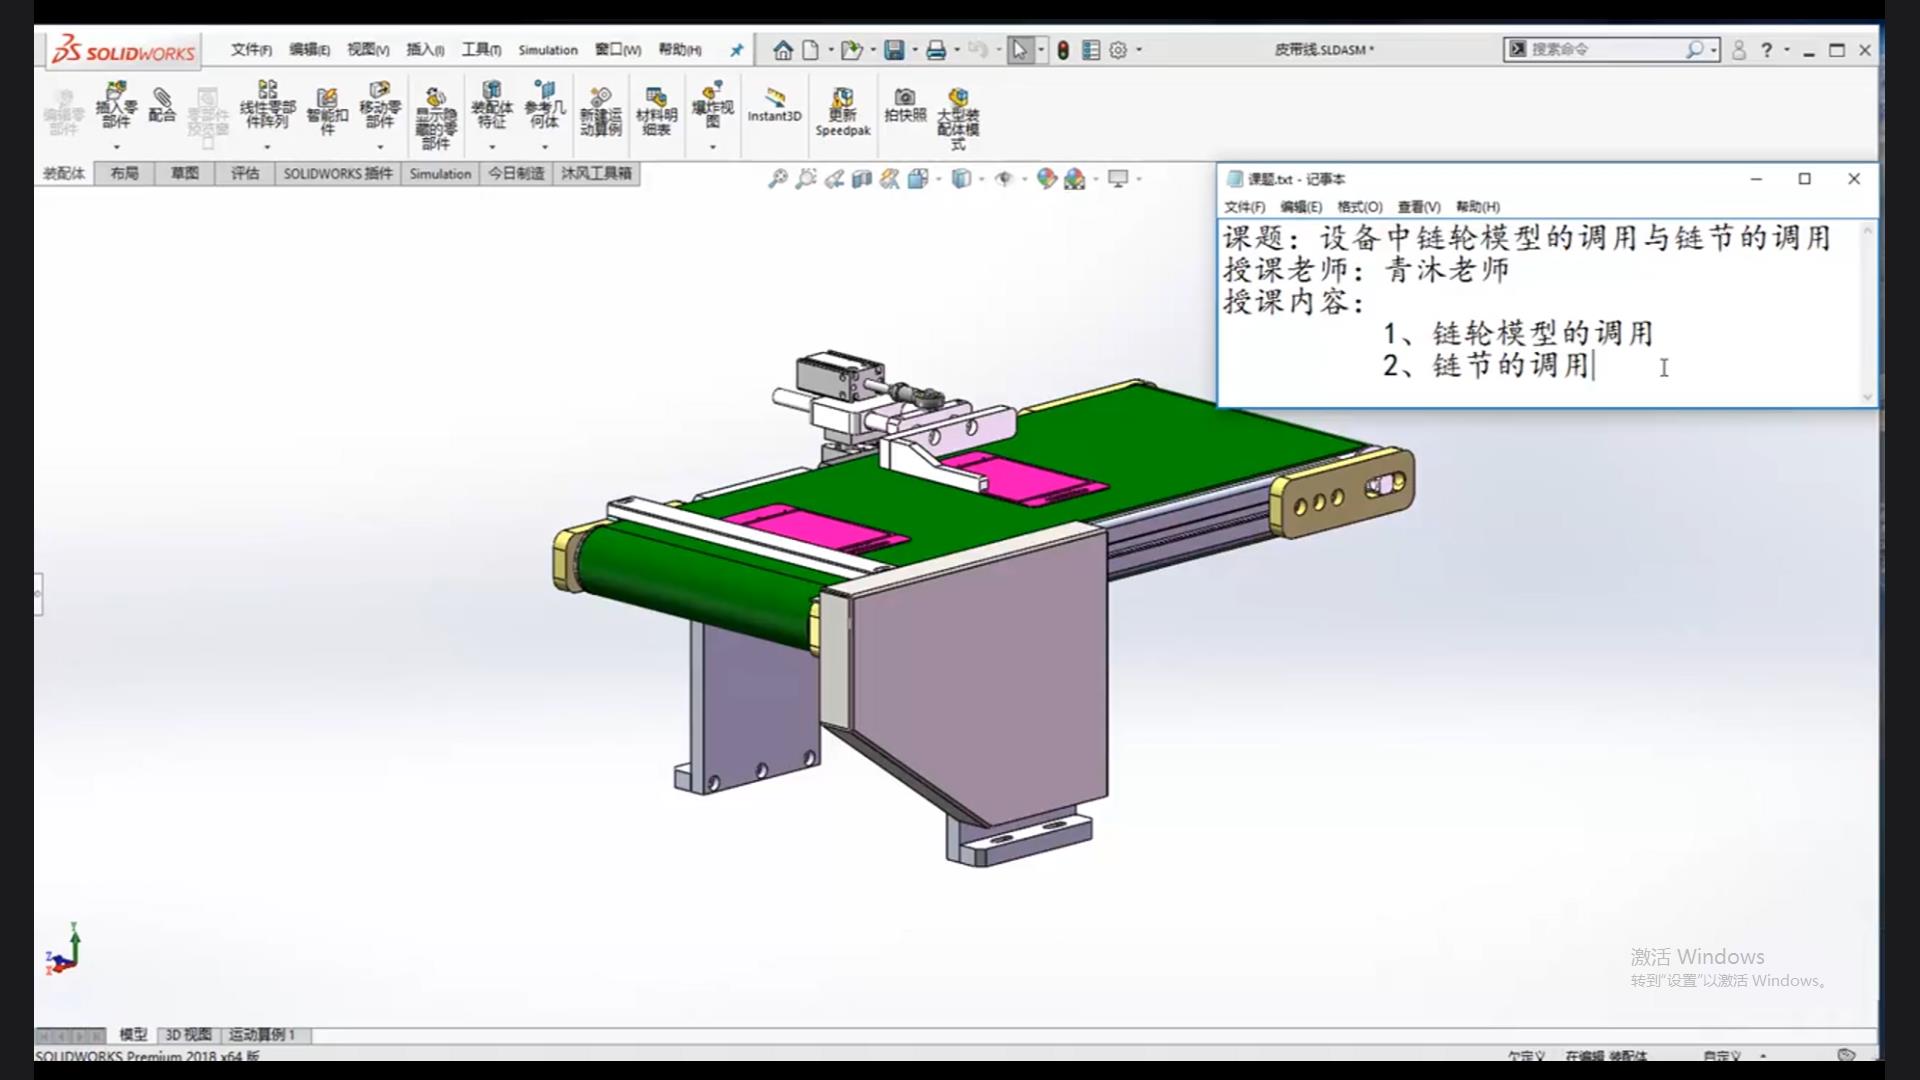Click Reference Geometry (参考几何体) icon

pyautogui.click(x=545, y=105)
